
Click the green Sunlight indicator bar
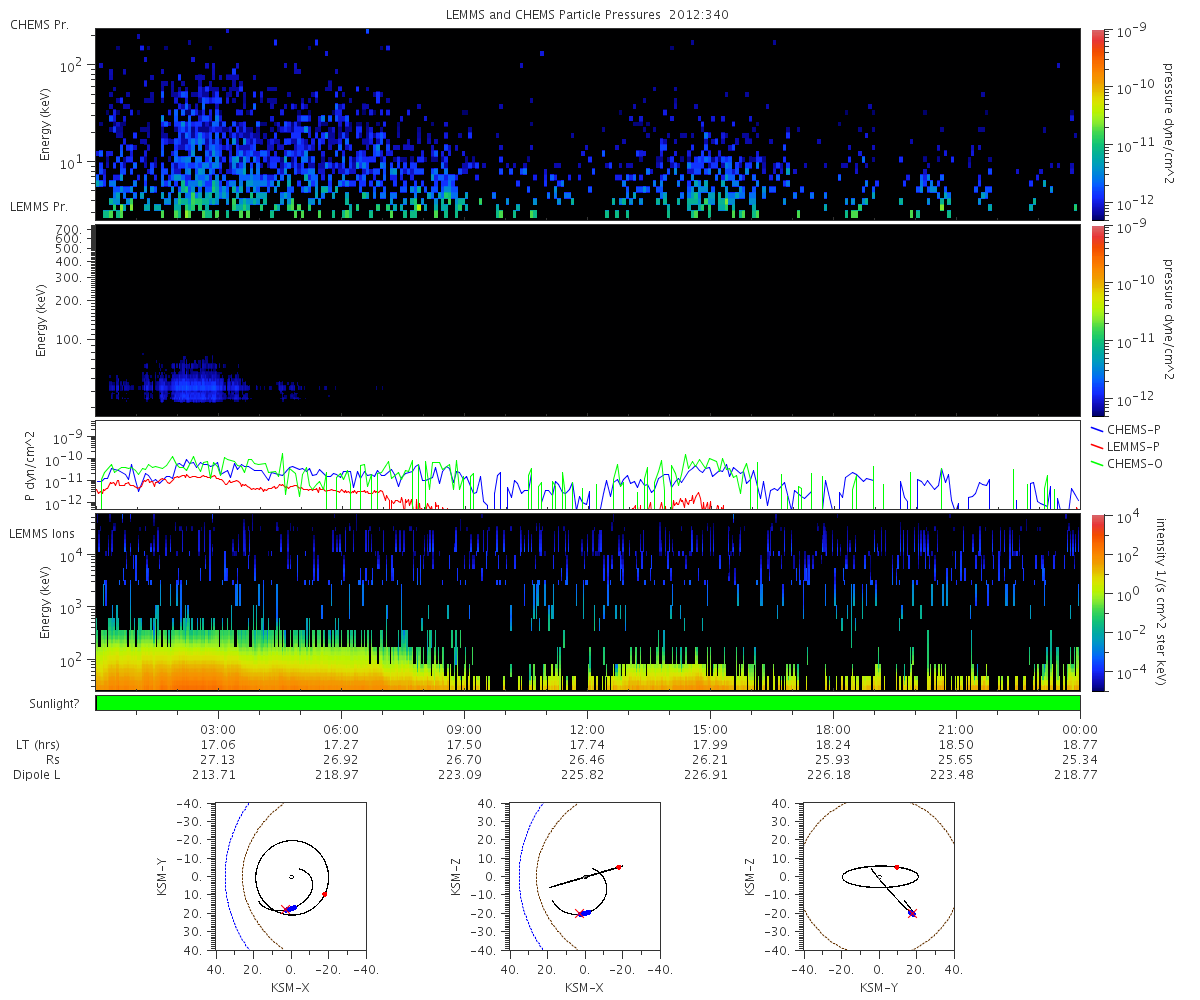tap(588, 703)
